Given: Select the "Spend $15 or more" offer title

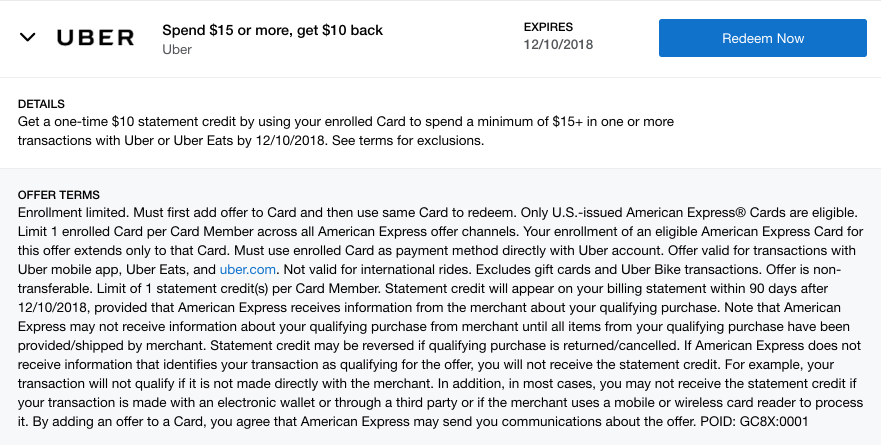Looking at the screenshot, I should pos(272,30).
